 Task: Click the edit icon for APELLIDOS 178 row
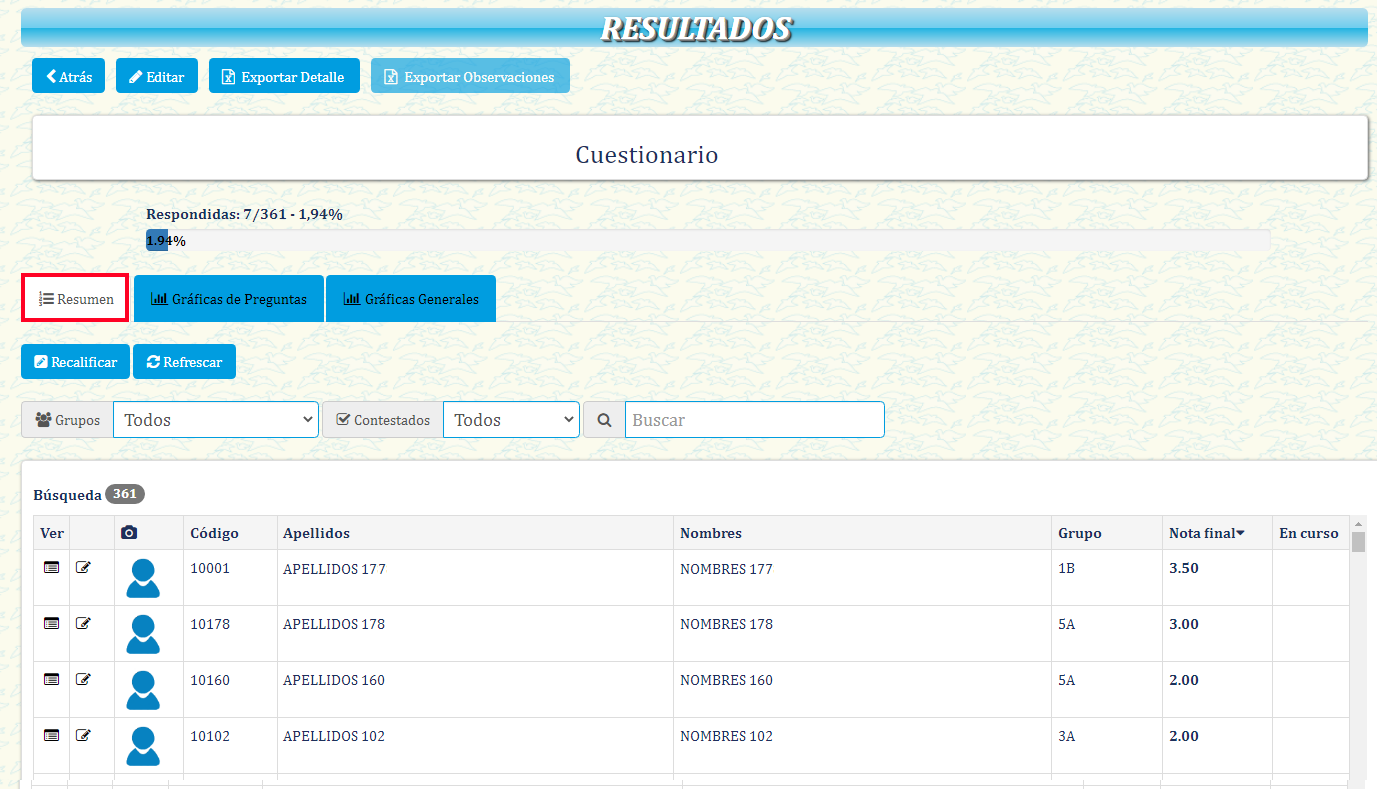(x=84, y=623)
